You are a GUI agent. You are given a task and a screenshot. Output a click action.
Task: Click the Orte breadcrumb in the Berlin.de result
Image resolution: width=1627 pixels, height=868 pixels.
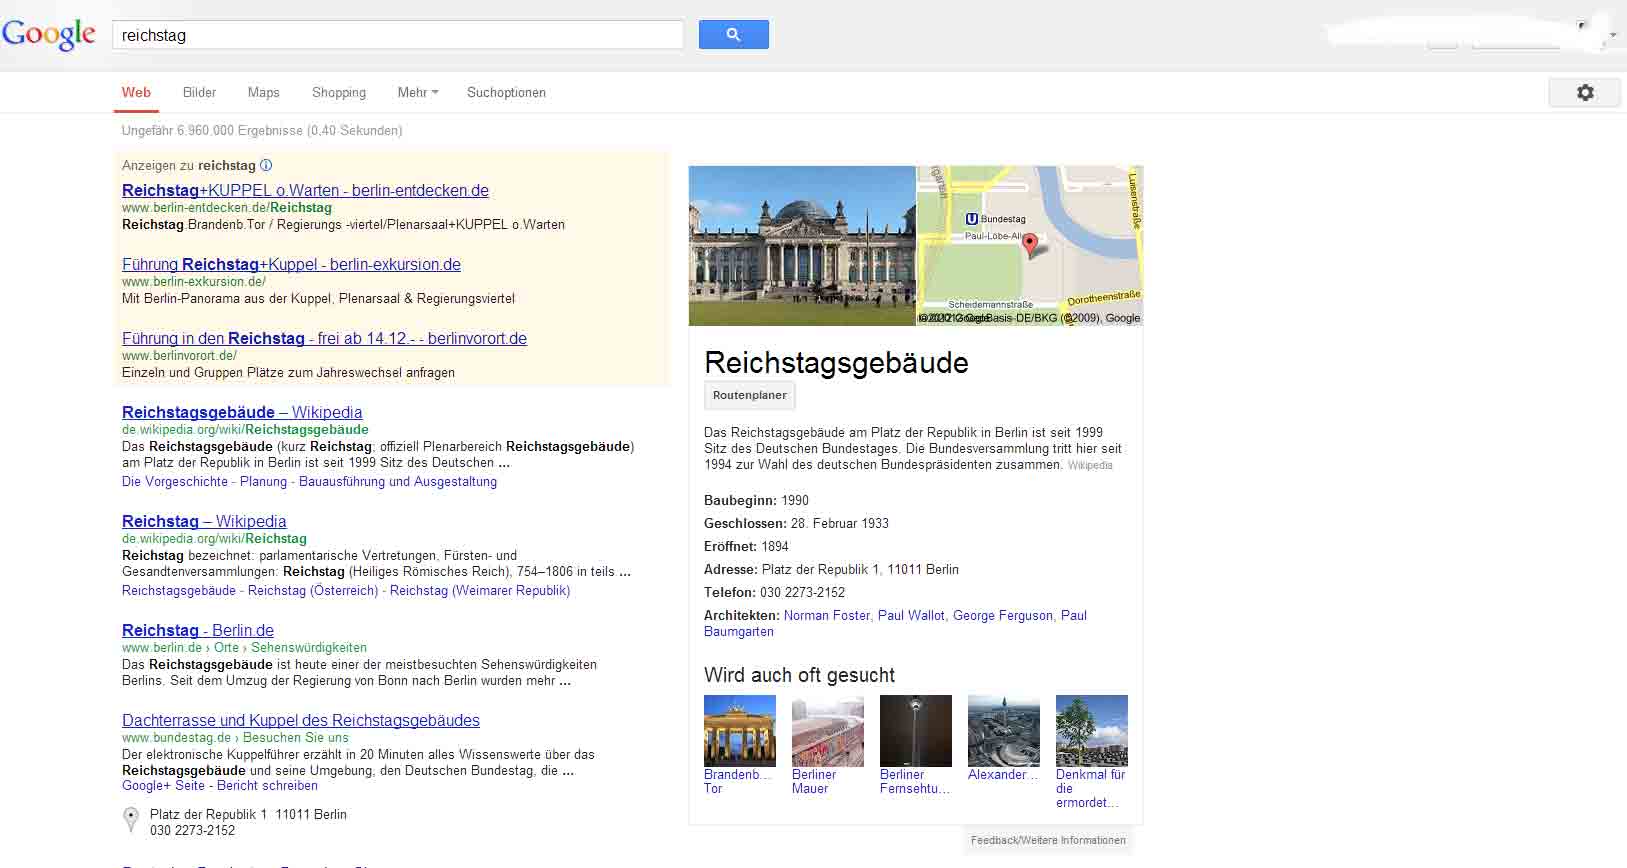[x=226, y=647]
